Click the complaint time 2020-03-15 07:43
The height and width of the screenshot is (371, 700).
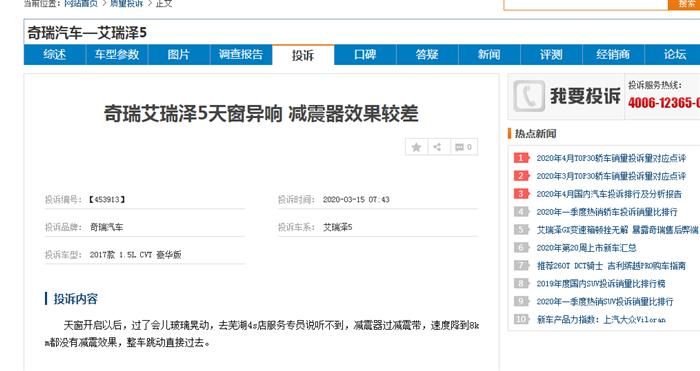click(356, 200)
